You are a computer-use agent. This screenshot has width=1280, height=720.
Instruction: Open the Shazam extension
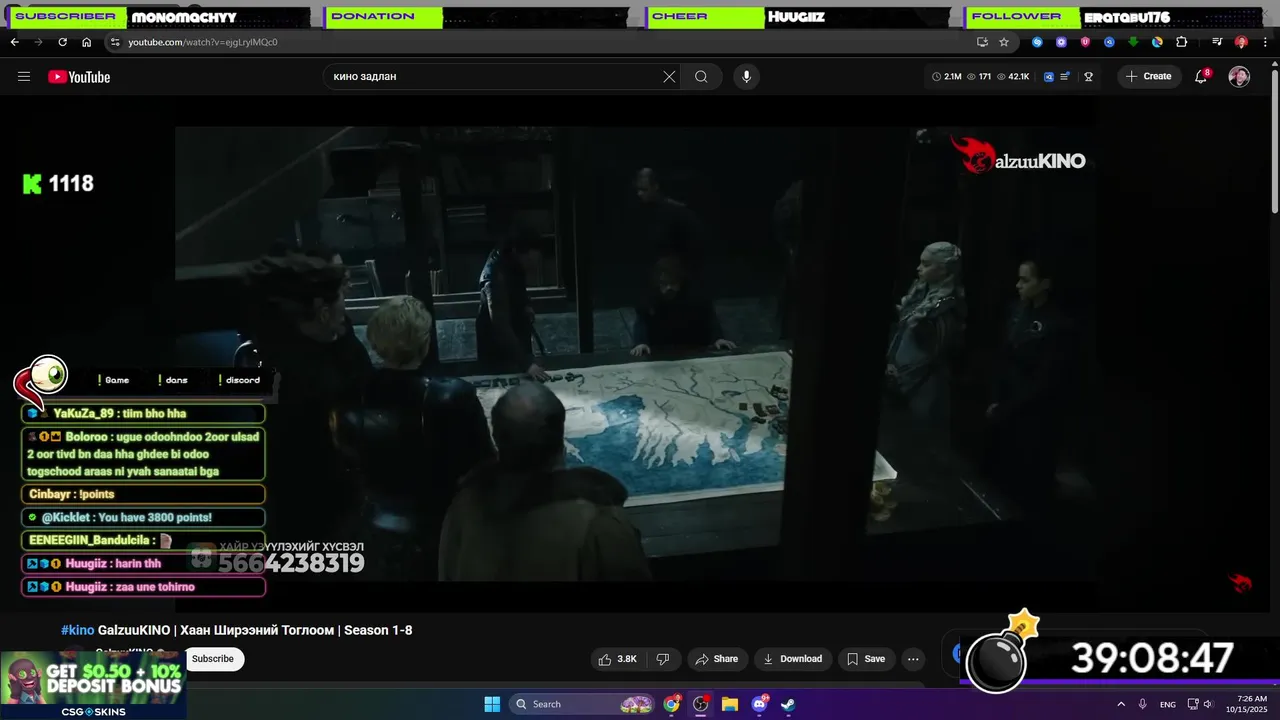[x=1037, y=42]
